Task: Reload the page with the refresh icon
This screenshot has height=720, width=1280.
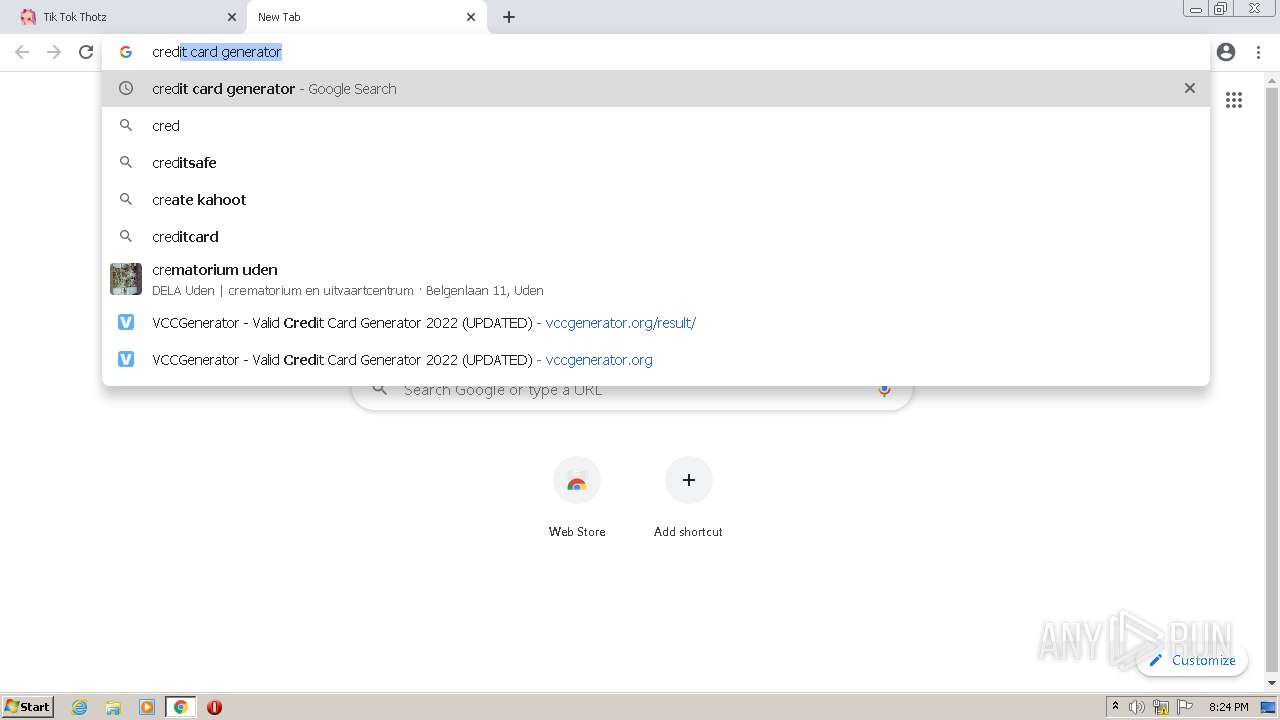Action: click(86, 52)
